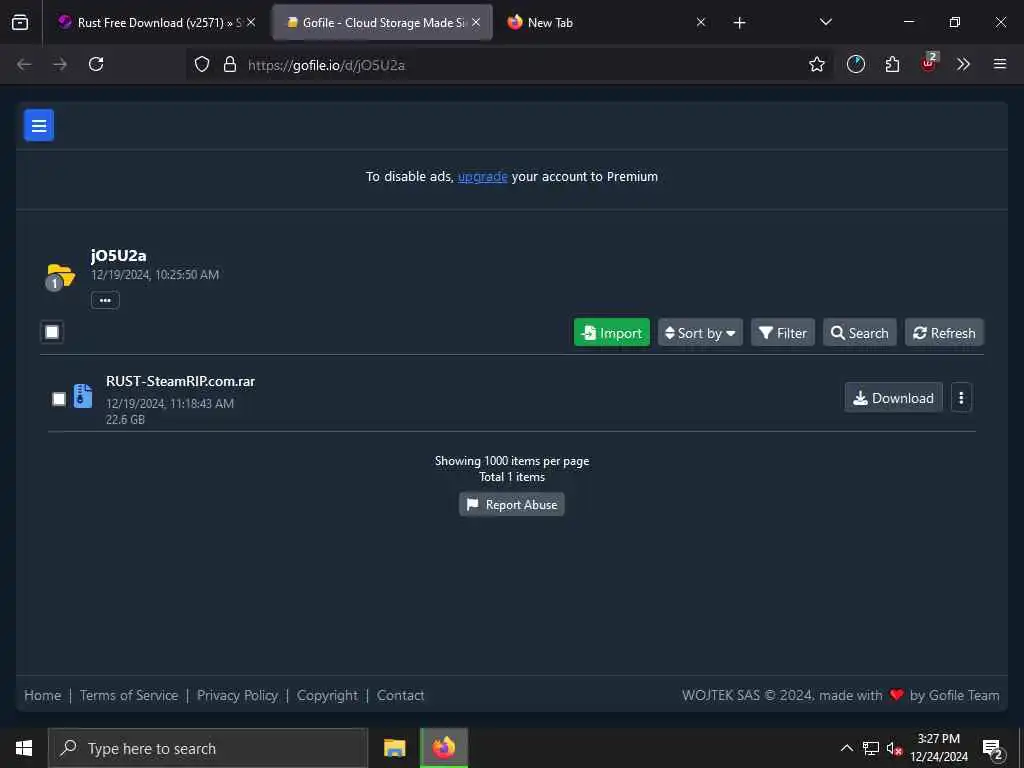Open the circular timer extension icon in toolbar
The height and width of the screenshot is (768, 1024).
point(856,64)
